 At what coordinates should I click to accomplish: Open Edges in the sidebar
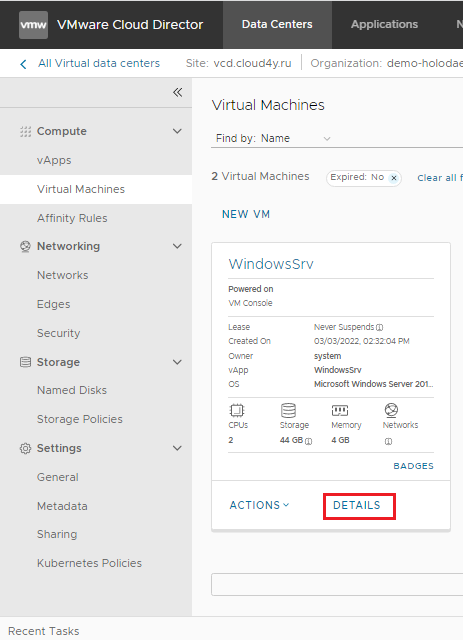(x=53, y=304)
